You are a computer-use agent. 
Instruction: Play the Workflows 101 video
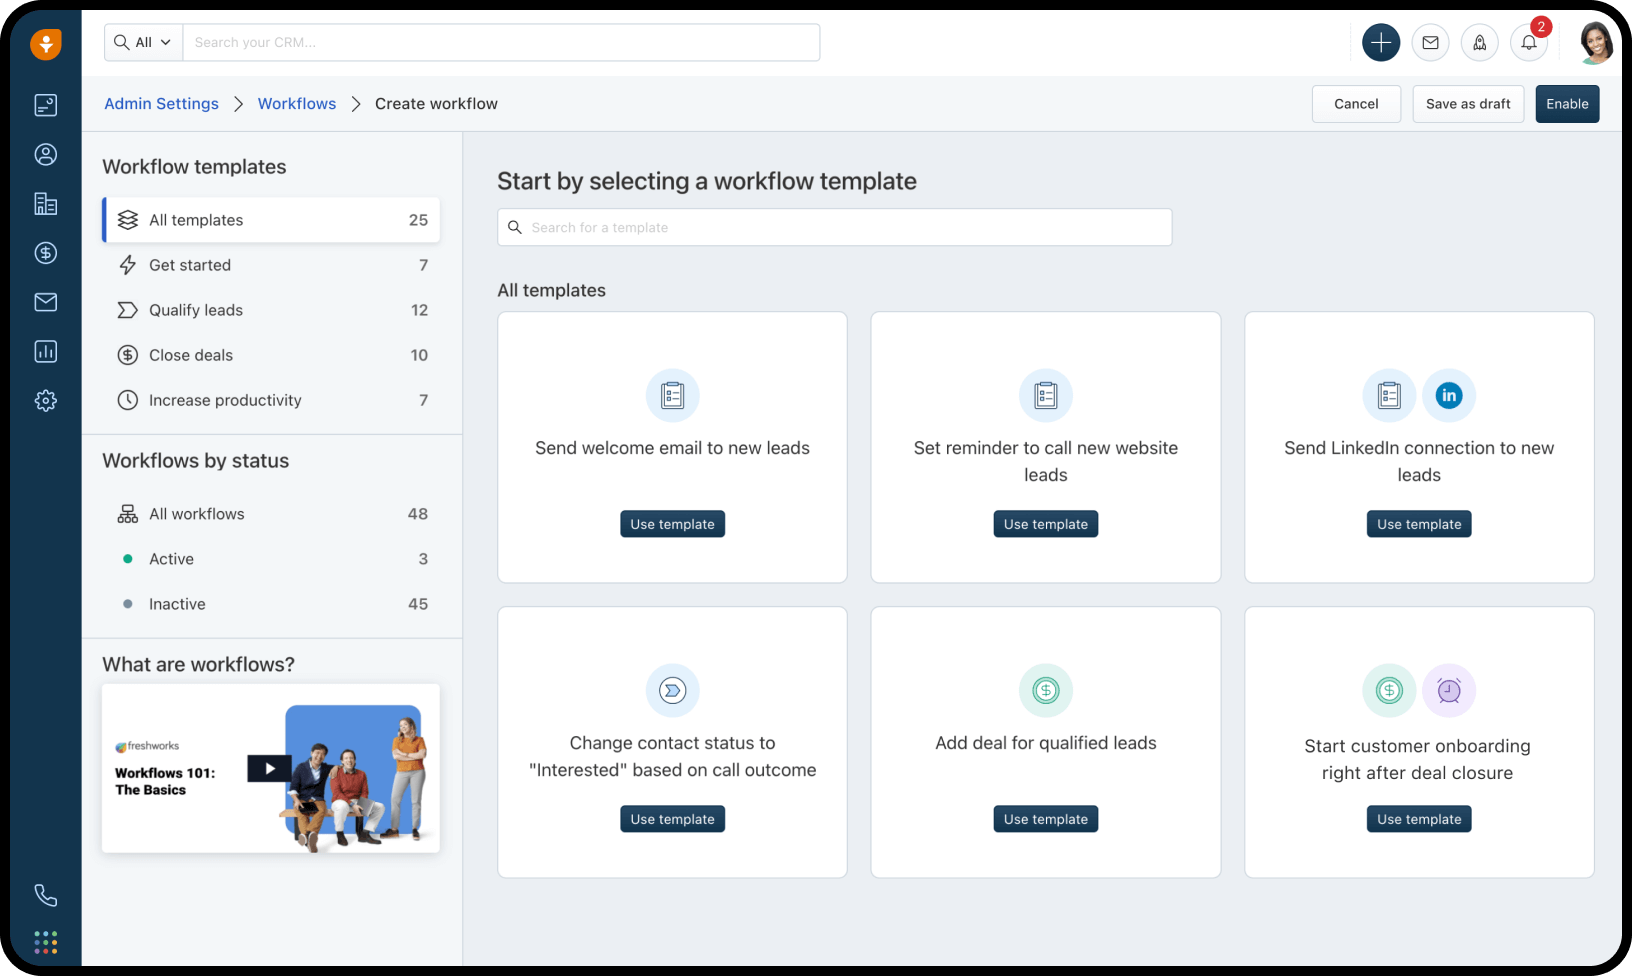pos(269,768)
